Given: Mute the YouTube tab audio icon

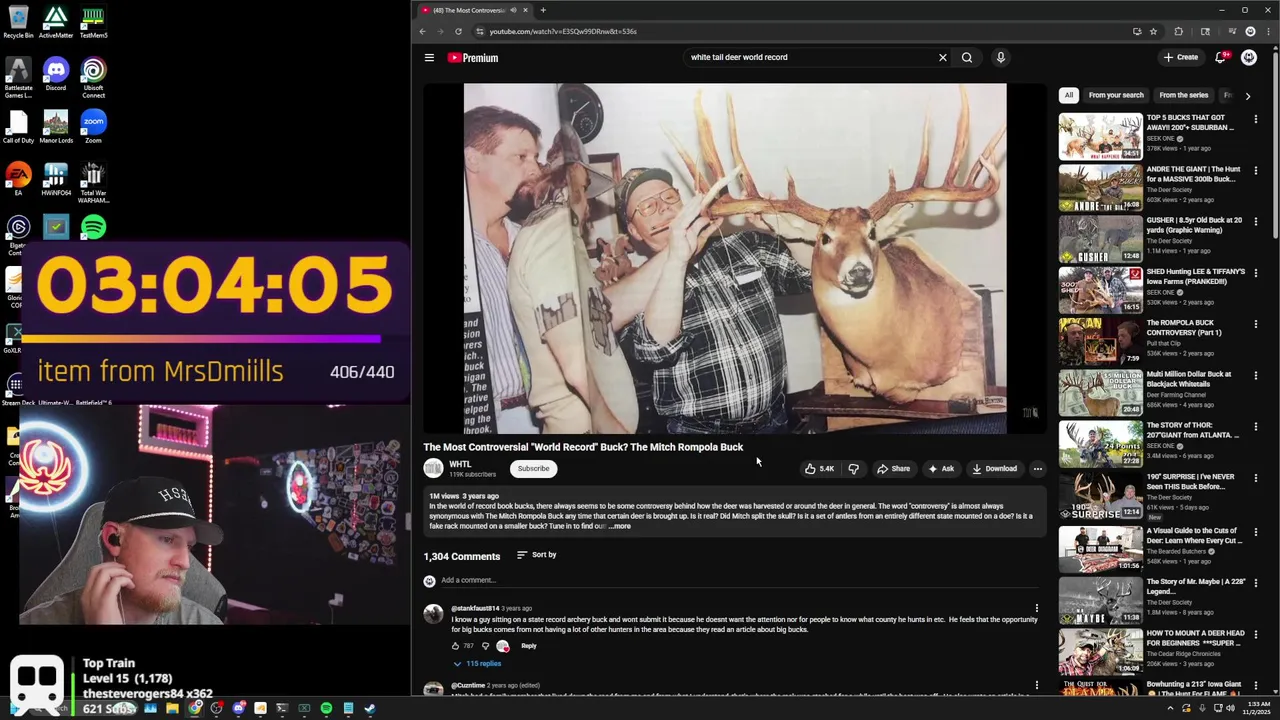Looking at the screenshot, I should [x=513, y=10].
